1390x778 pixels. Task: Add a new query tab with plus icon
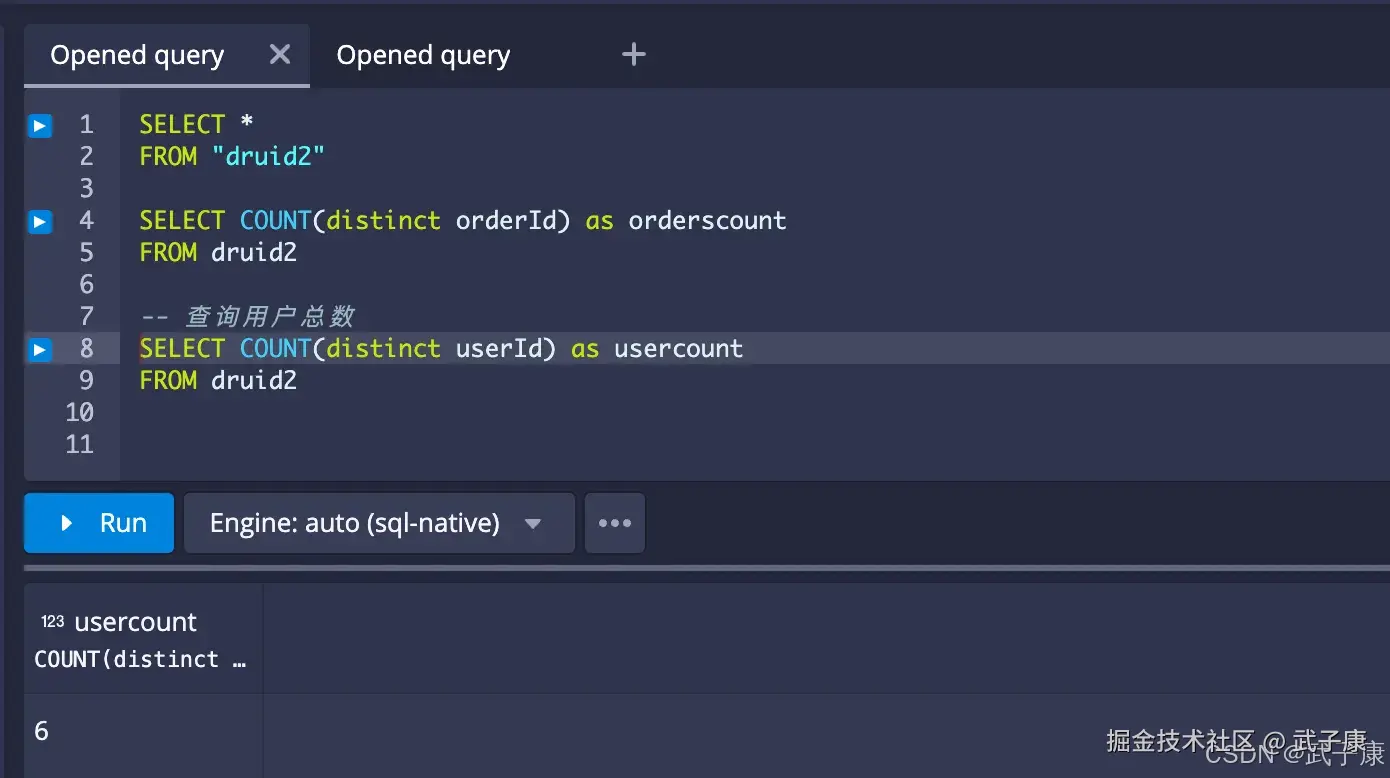(633, 55)
